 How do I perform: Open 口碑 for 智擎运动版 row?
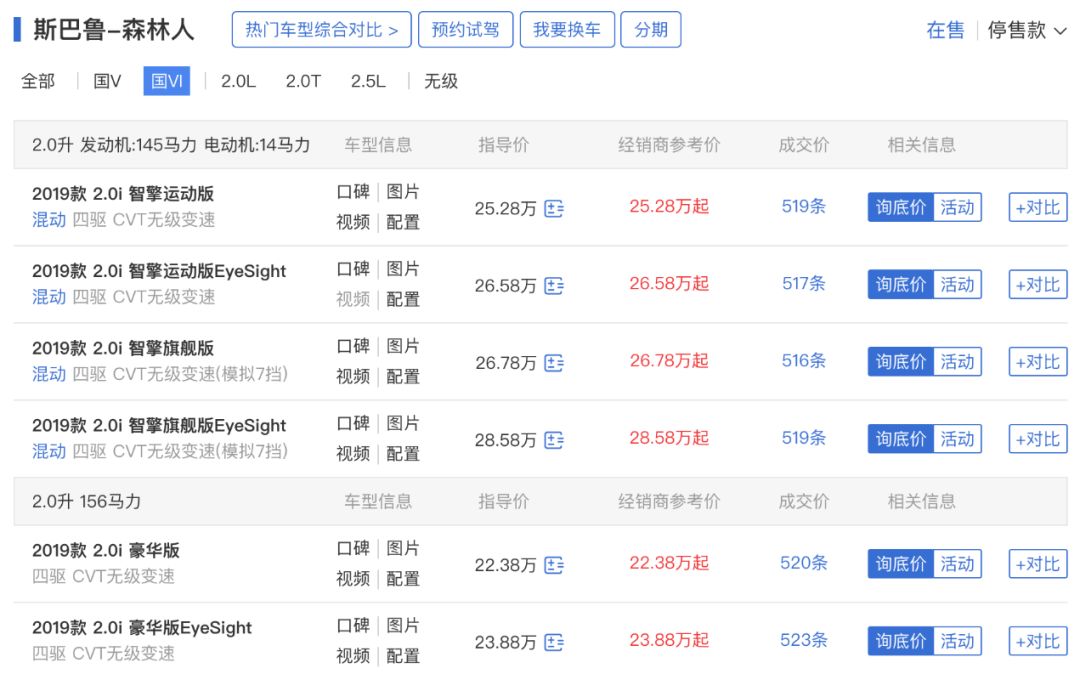click(353, 191)
